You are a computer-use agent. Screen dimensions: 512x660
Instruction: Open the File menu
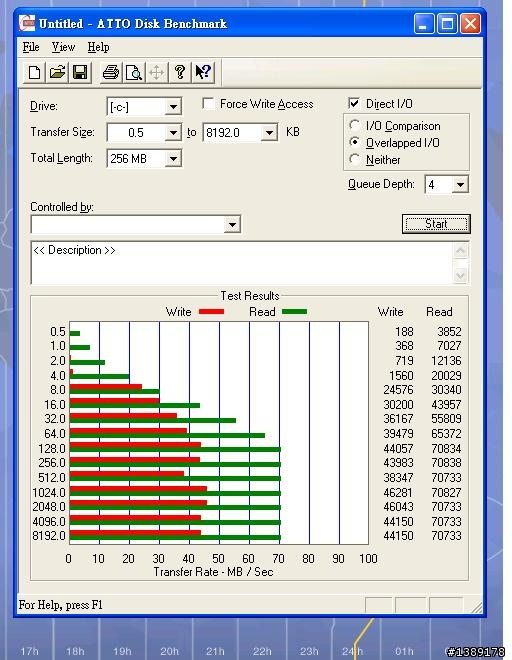[x=31, y=47]
